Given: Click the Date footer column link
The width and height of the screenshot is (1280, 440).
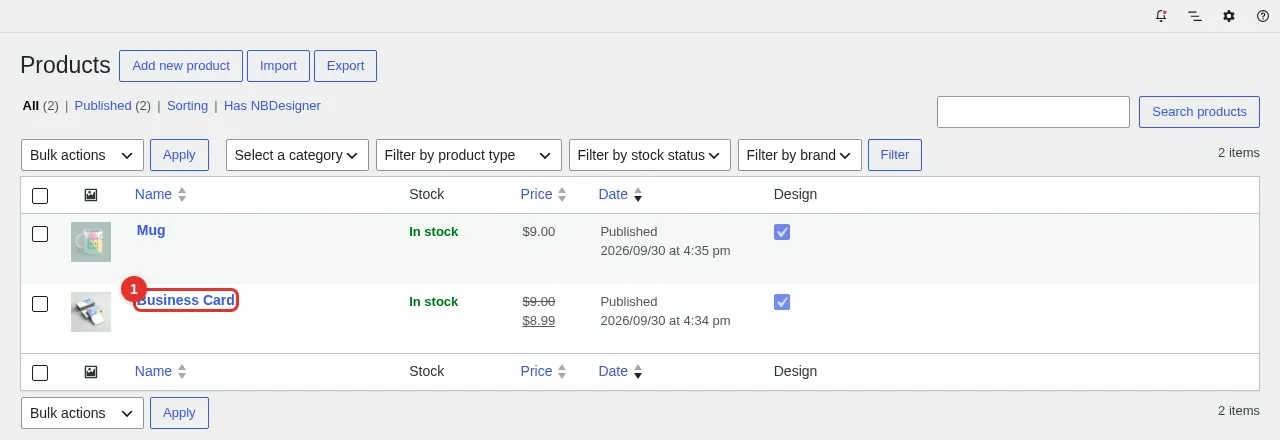Looking at the screenshot, I should (613, 372).
